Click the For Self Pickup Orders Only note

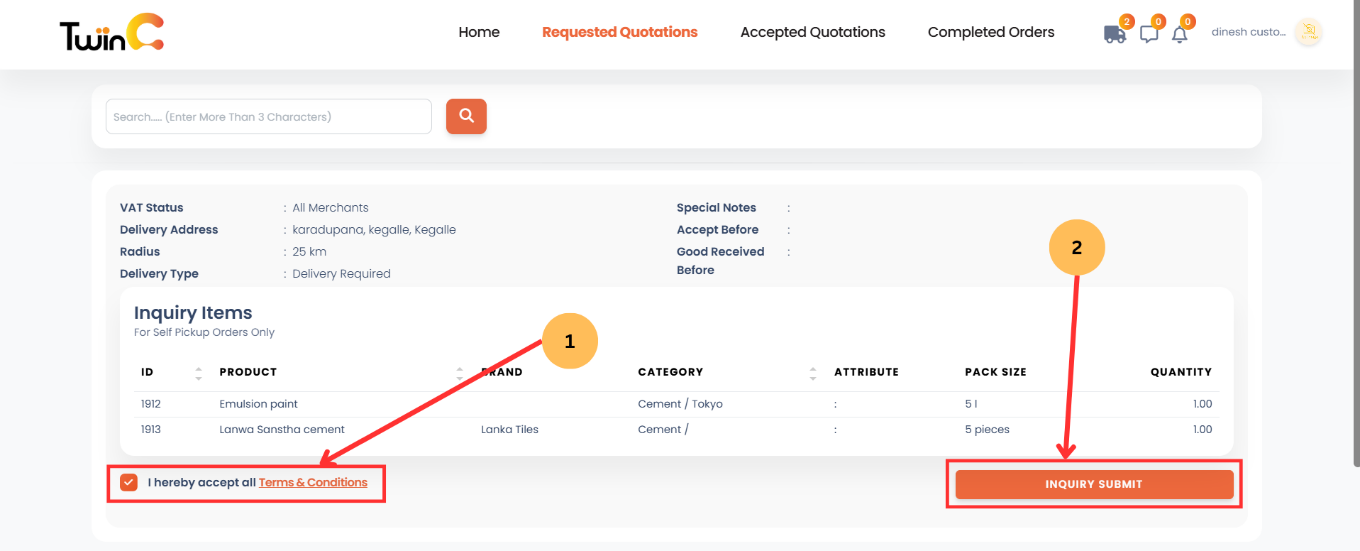(x=204, y=332)
